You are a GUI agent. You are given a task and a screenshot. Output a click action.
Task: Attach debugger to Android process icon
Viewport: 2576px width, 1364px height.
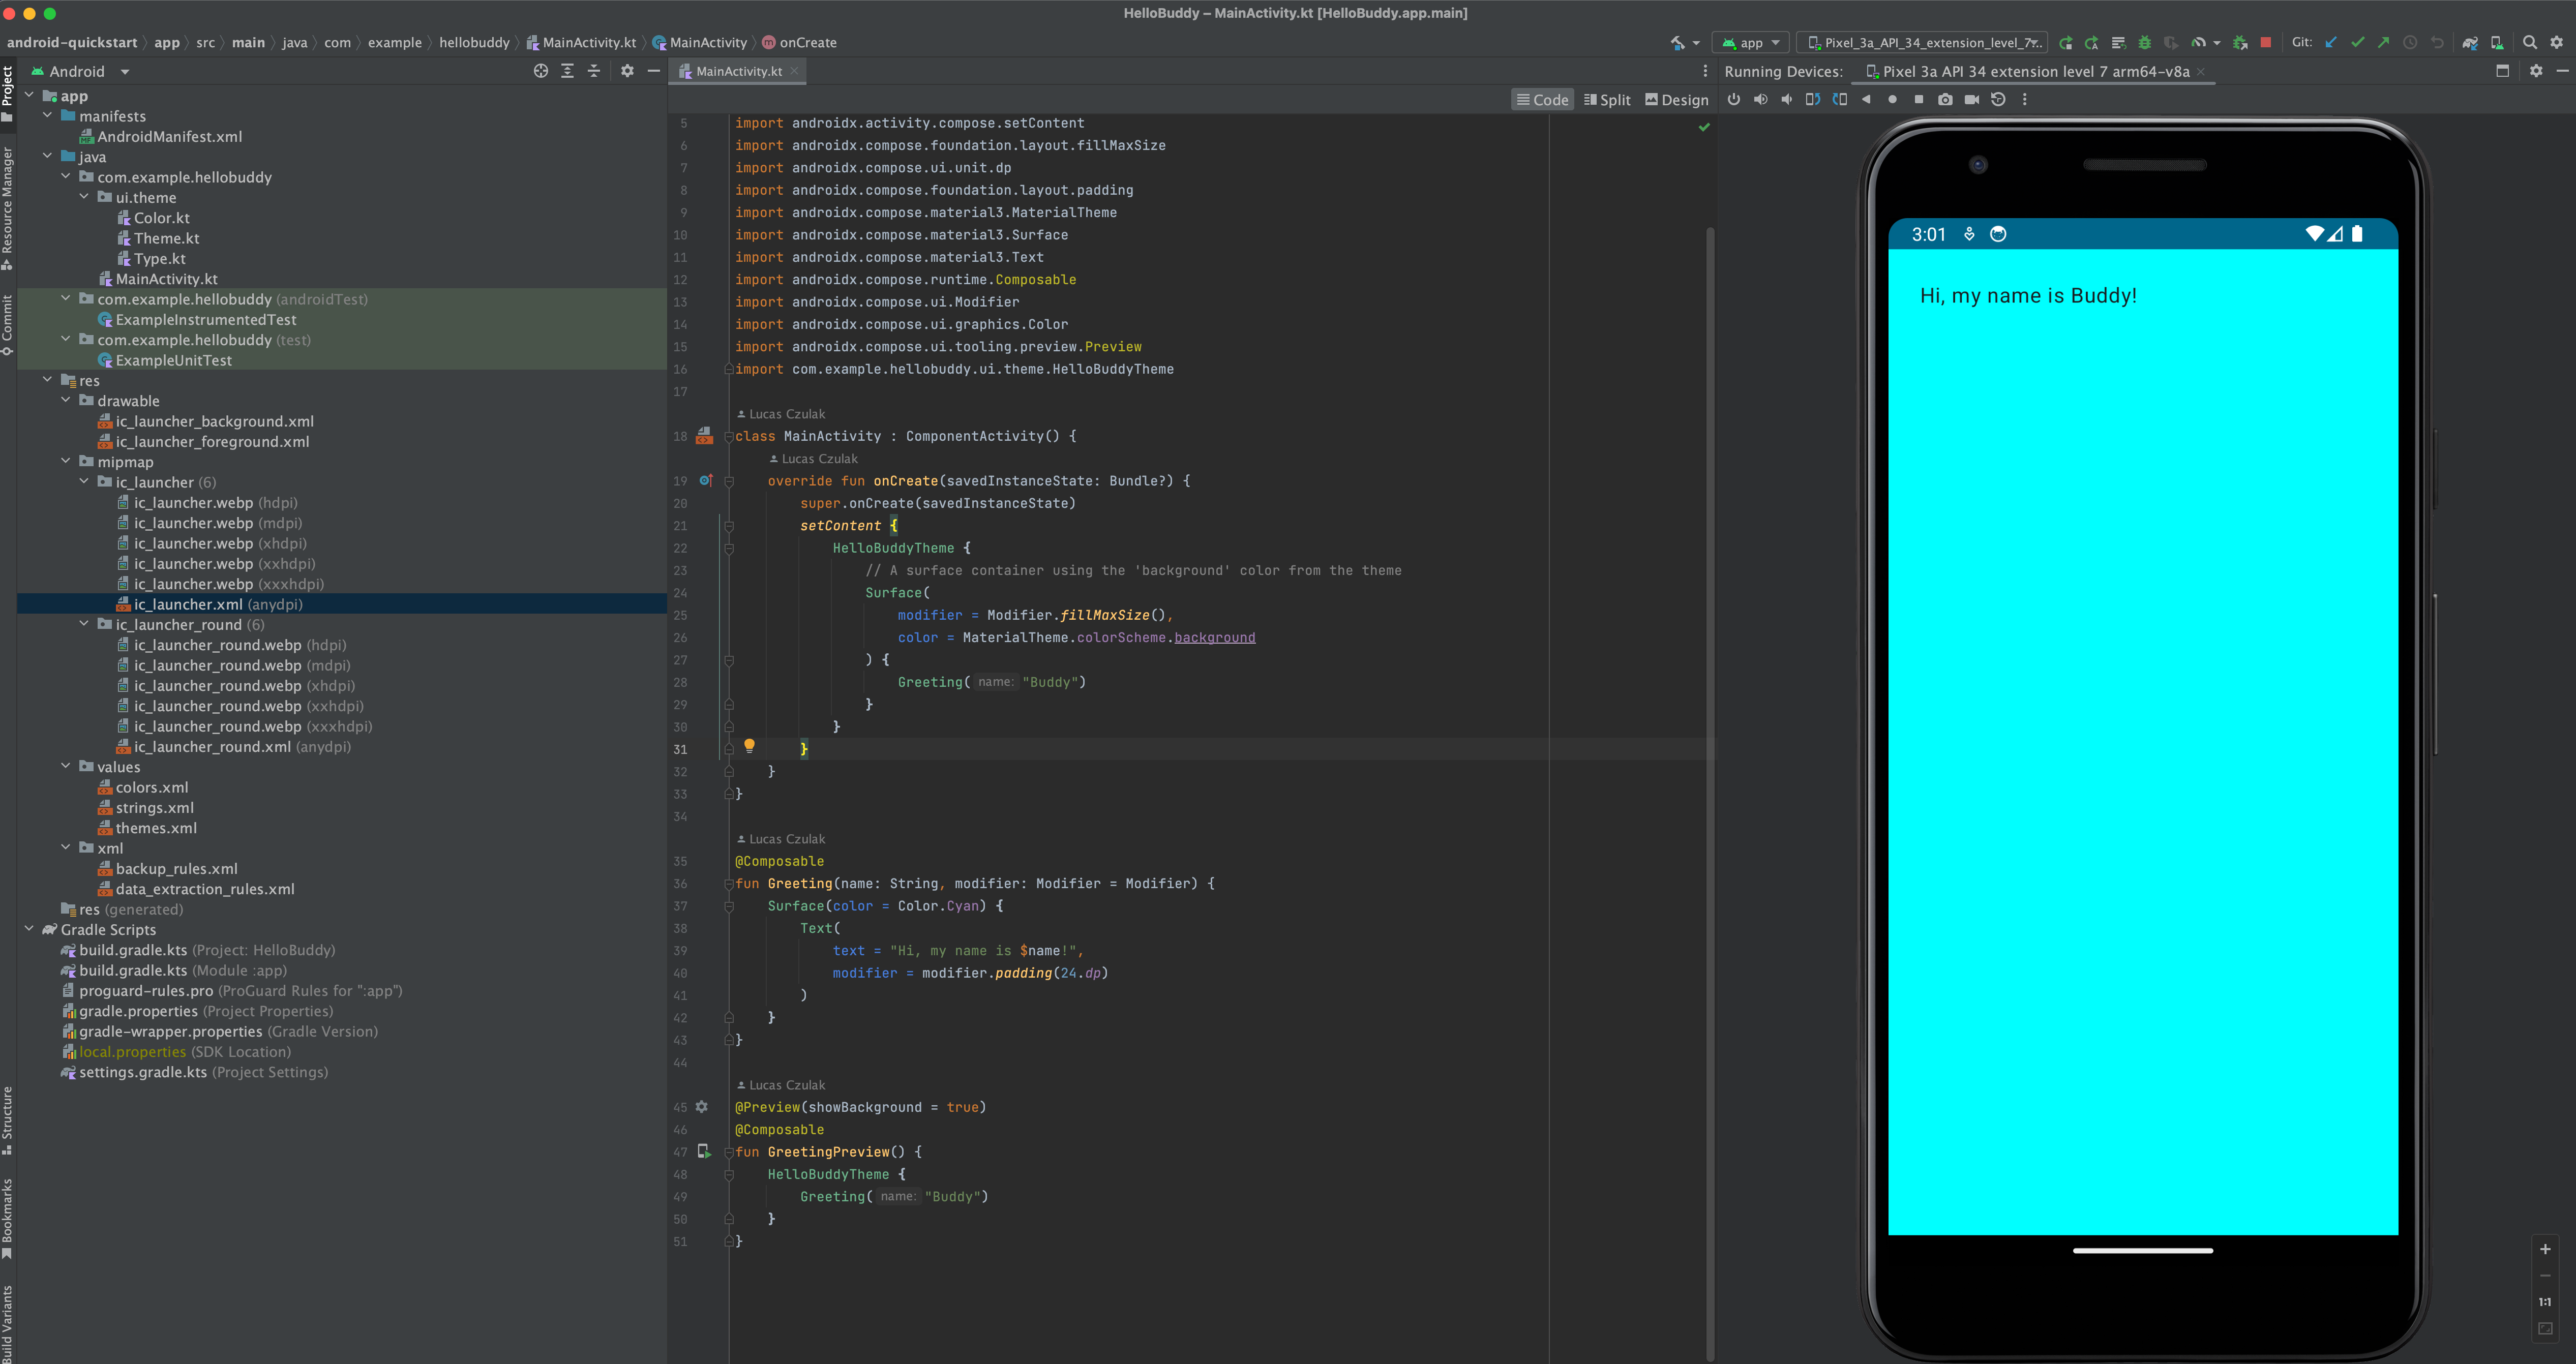2240,43
